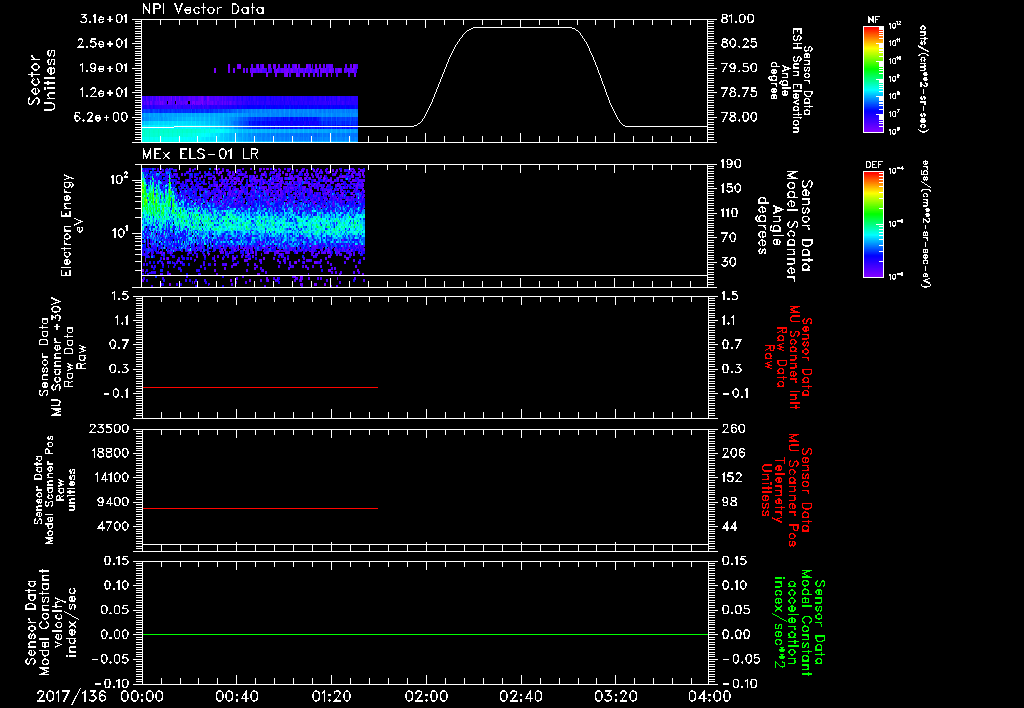This screenshot has width=1024, height=708.
Task: Click the NF rainbow color bar
Action: coord(874,78)
